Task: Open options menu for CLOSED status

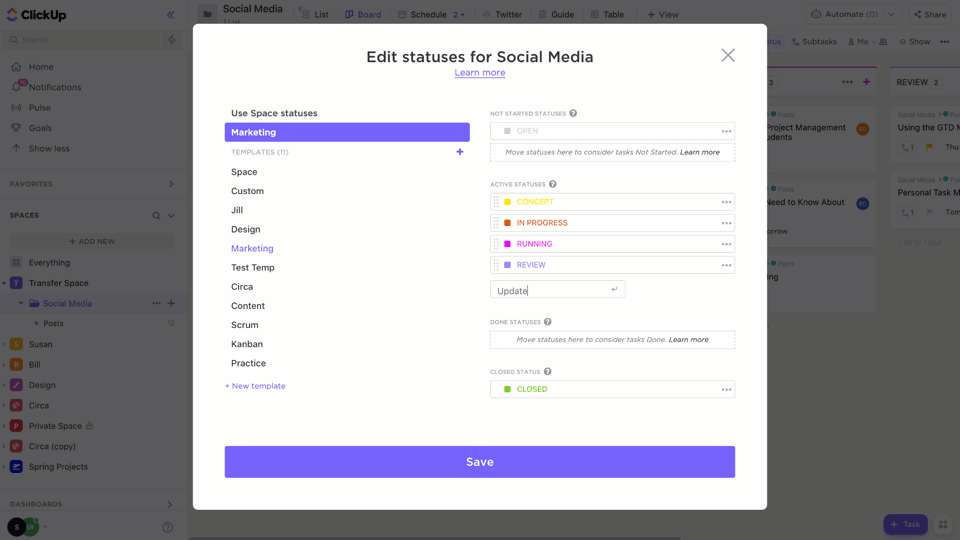Action: (726, 389)
